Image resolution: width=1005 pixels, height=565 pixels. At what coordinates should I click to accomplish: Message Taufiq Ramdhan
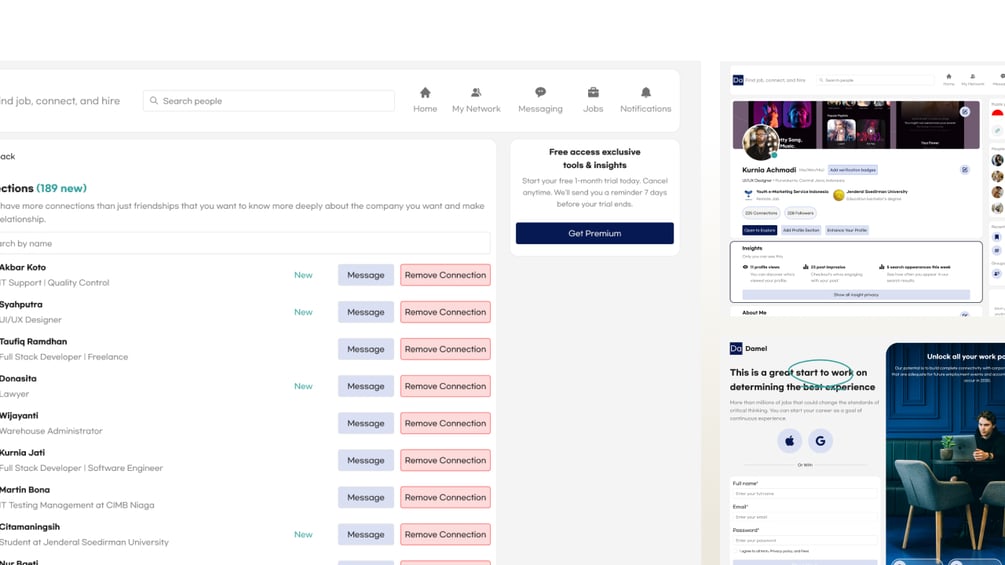(x=365, y=349)
